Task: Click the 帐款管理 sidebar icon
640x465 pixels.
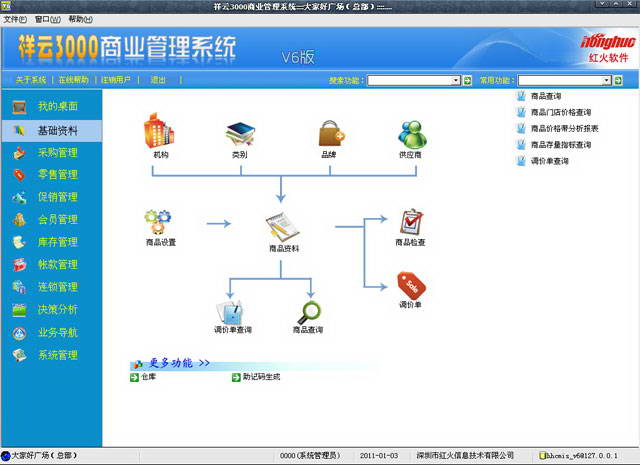Action: coord(19,265)
